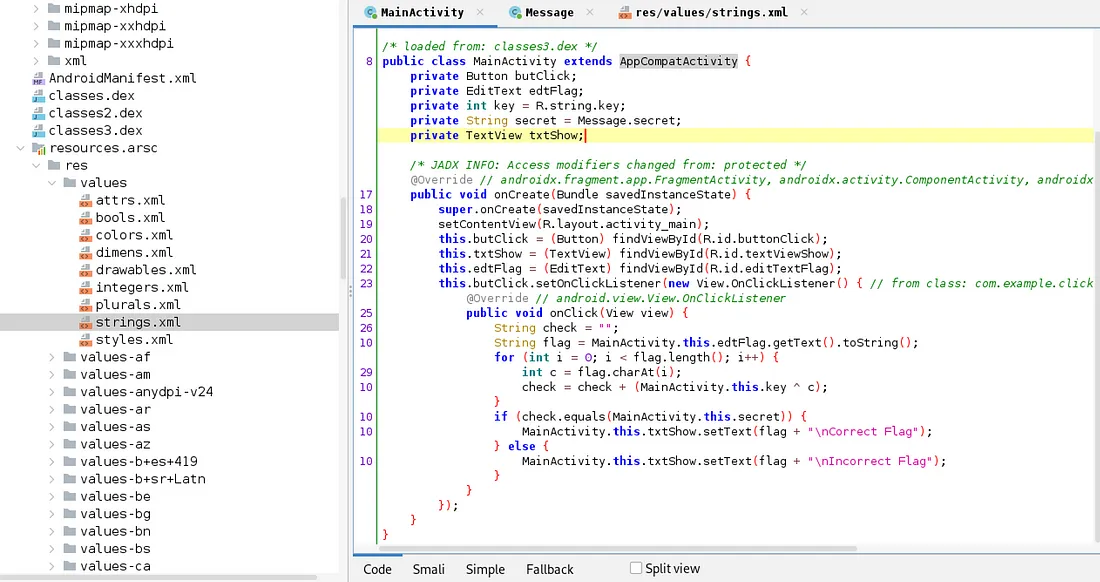1100x582 pixels.
Task: Click the res/values/strings.xml tab file icon
Action: pos(624,13)
